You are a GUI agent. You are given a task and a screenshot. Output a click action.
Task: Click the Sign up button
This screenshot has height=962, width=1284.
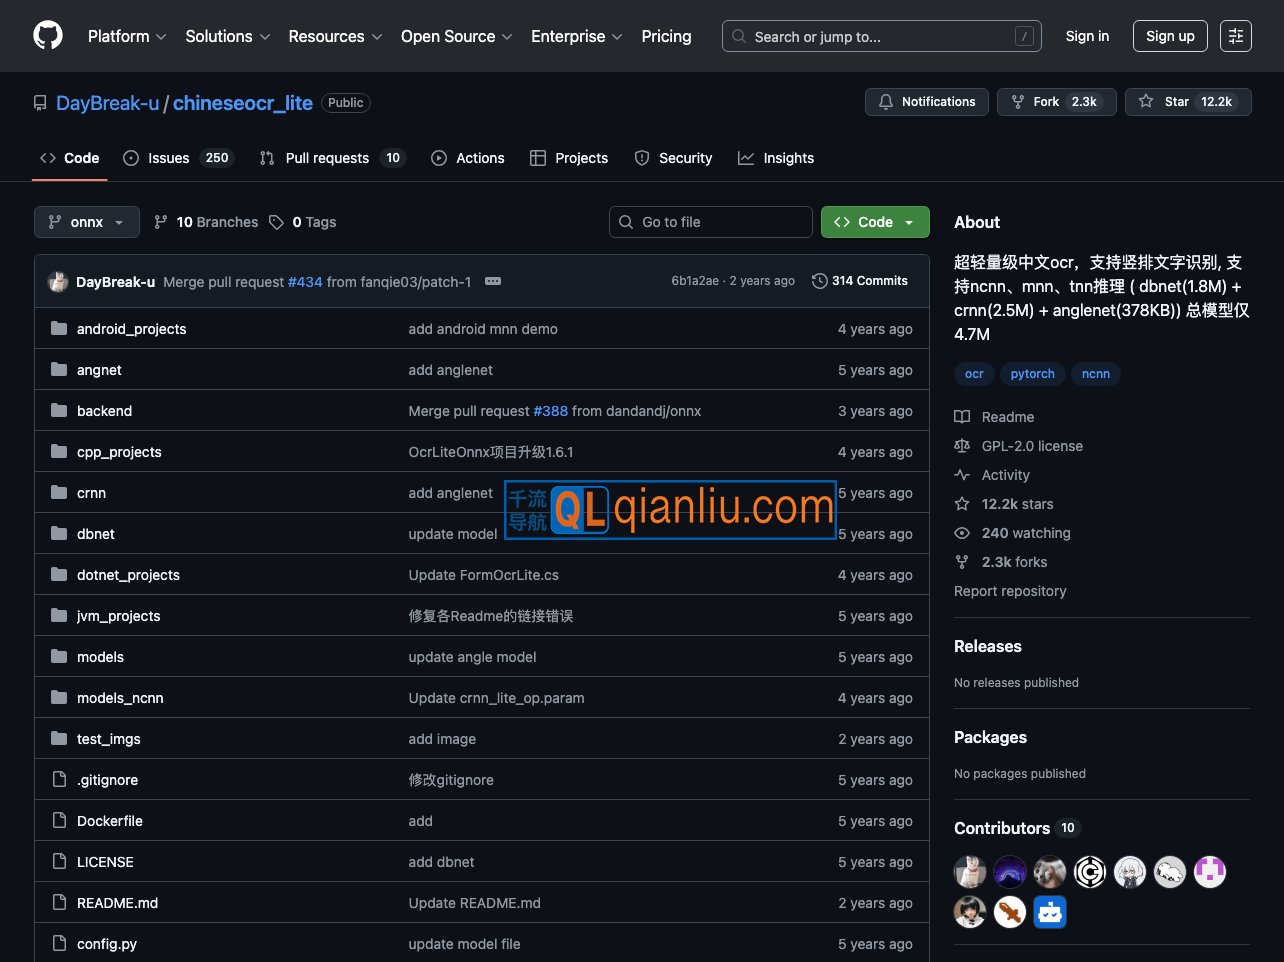[1169, 36]
